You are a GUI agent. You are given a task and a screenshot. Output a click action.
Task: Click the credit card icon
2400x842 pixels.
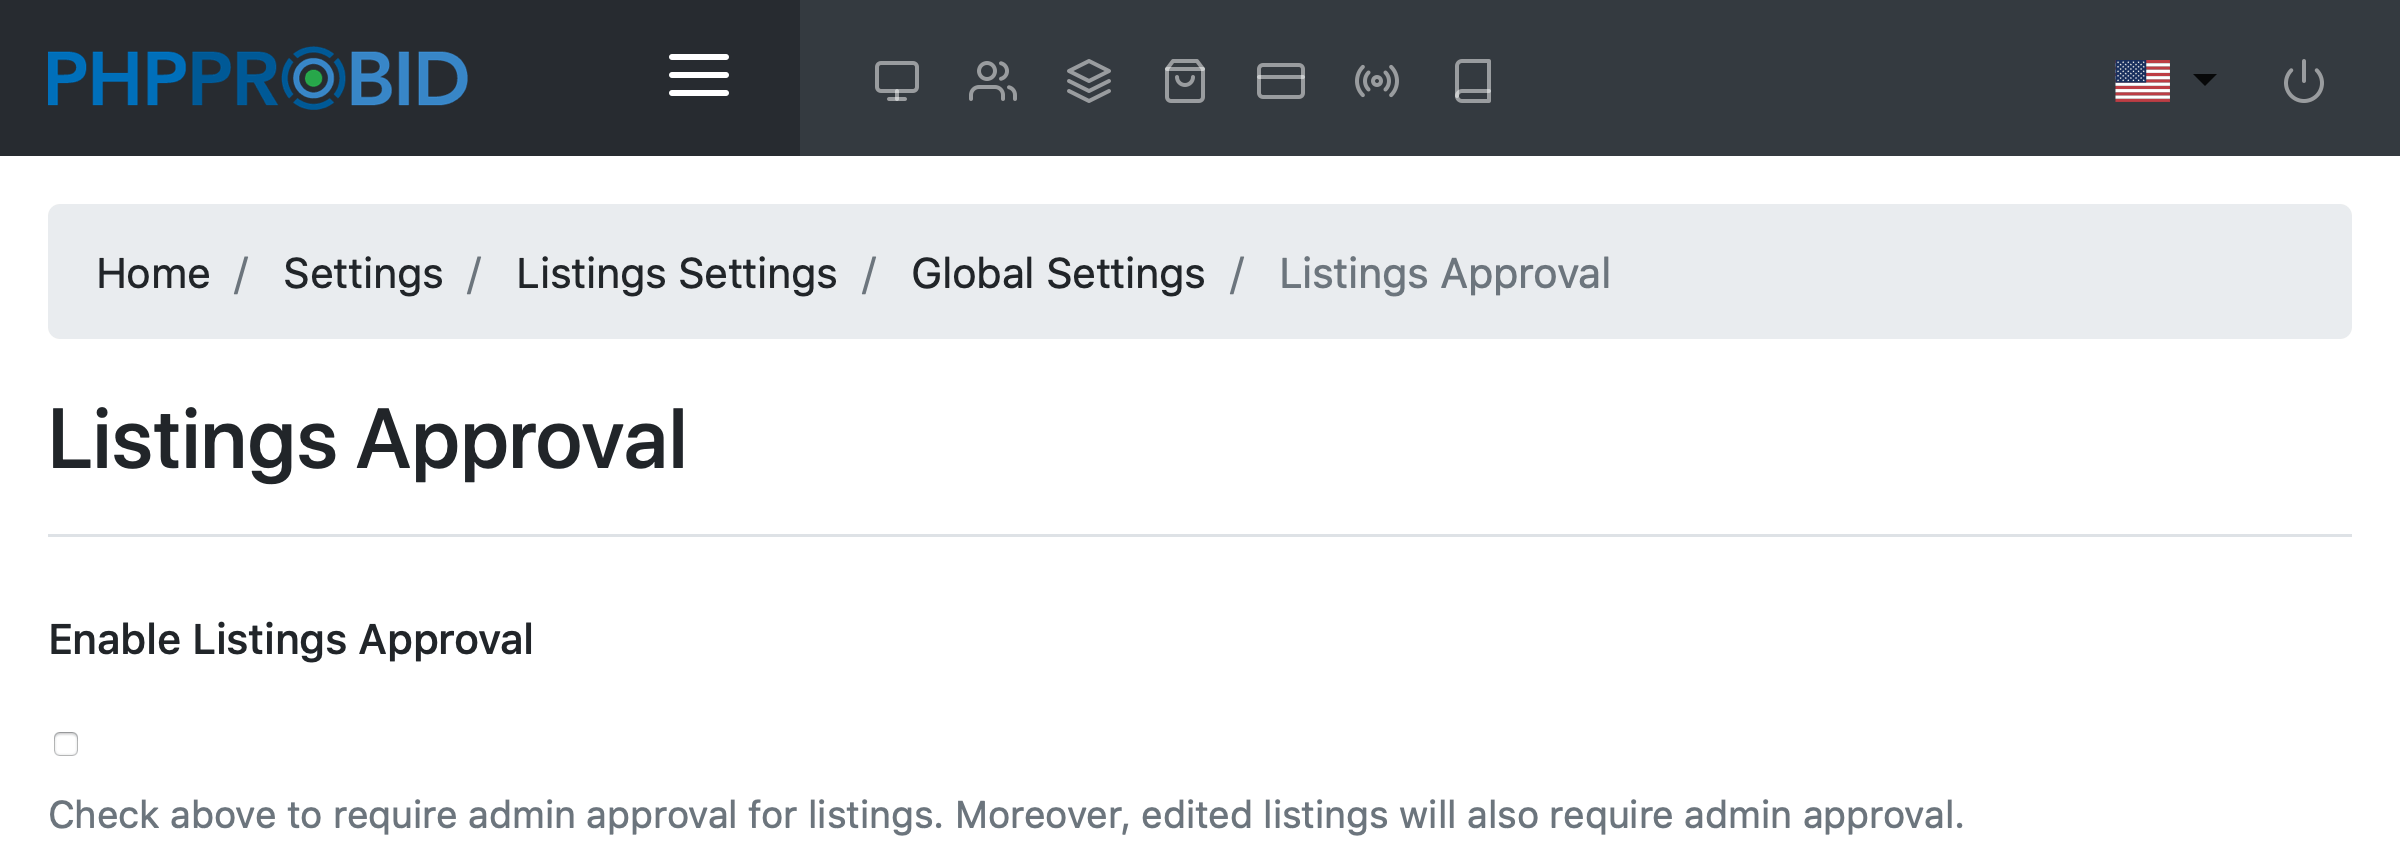tap(1280, 81)
